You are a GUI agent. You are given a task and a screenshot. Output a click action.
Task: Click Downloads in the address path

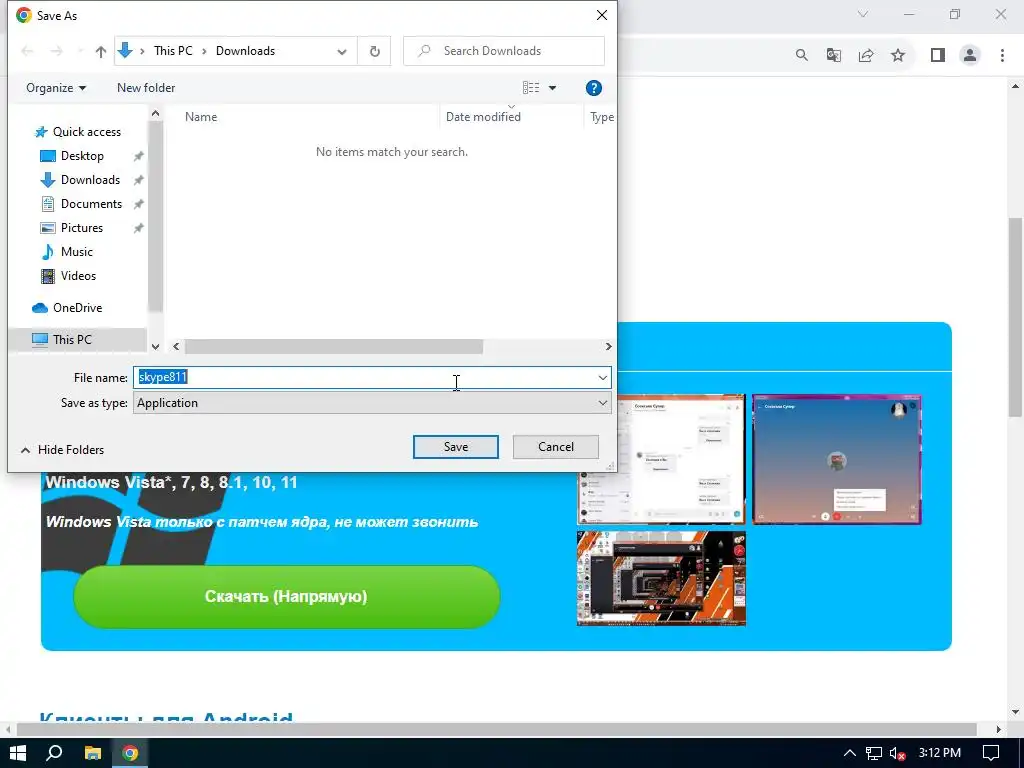coord(246,51)
